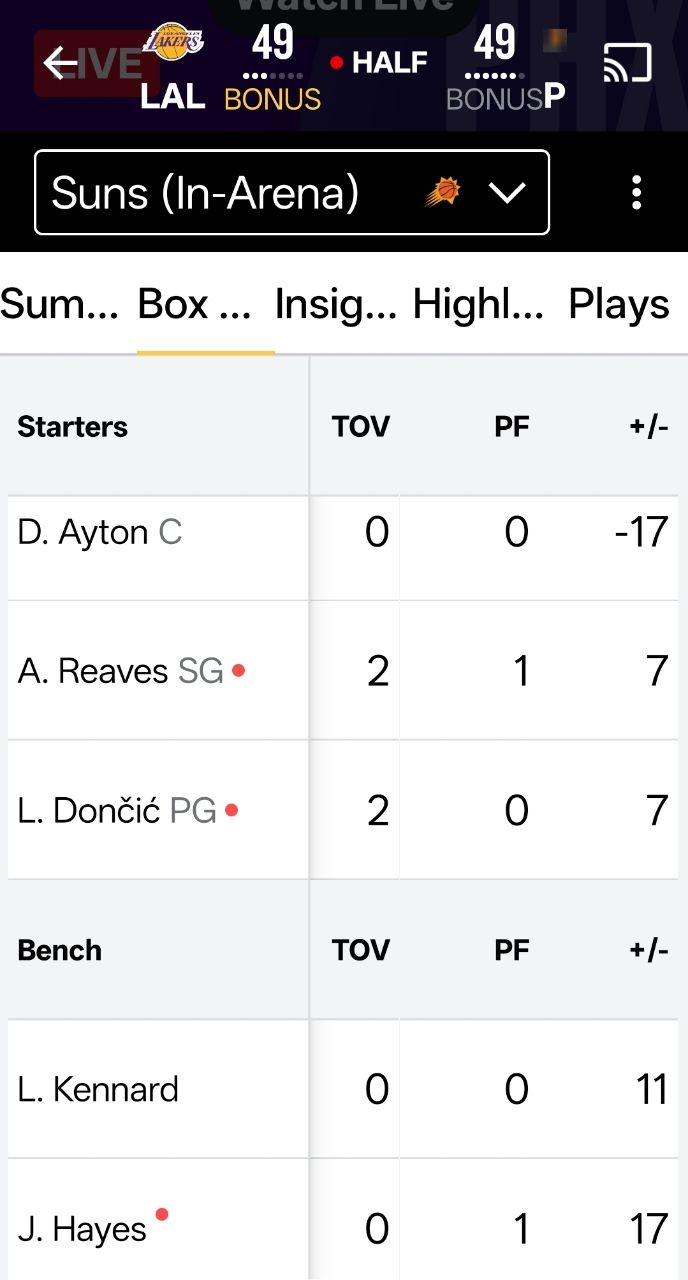Tap the back arrow icon
The image size is (688, 1280).
(x=61, y=64)
